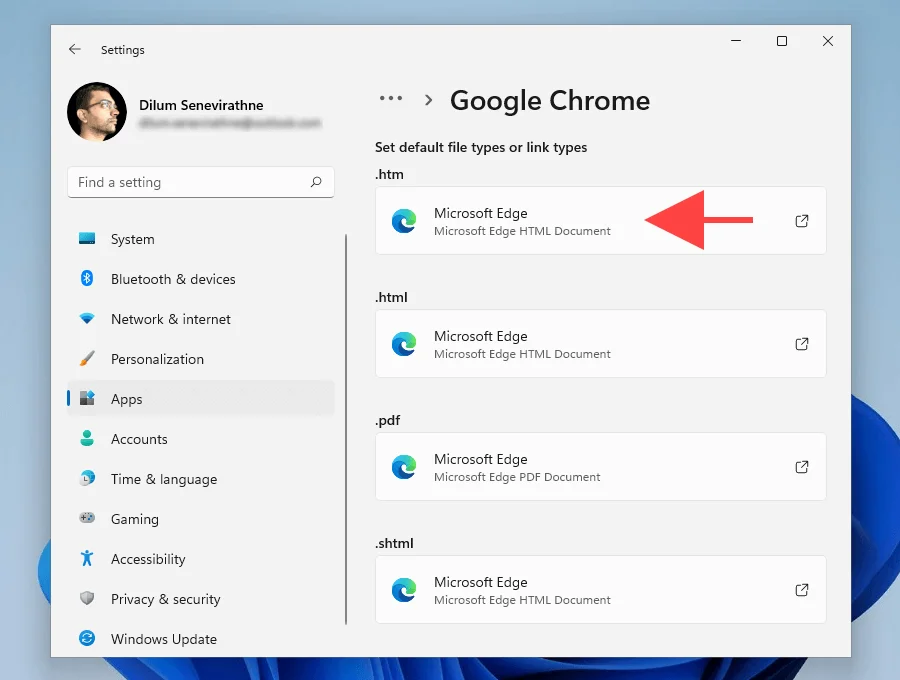Open Personalization settings
The height and width of the screenshot is (680, 900).
coord(200,359)
